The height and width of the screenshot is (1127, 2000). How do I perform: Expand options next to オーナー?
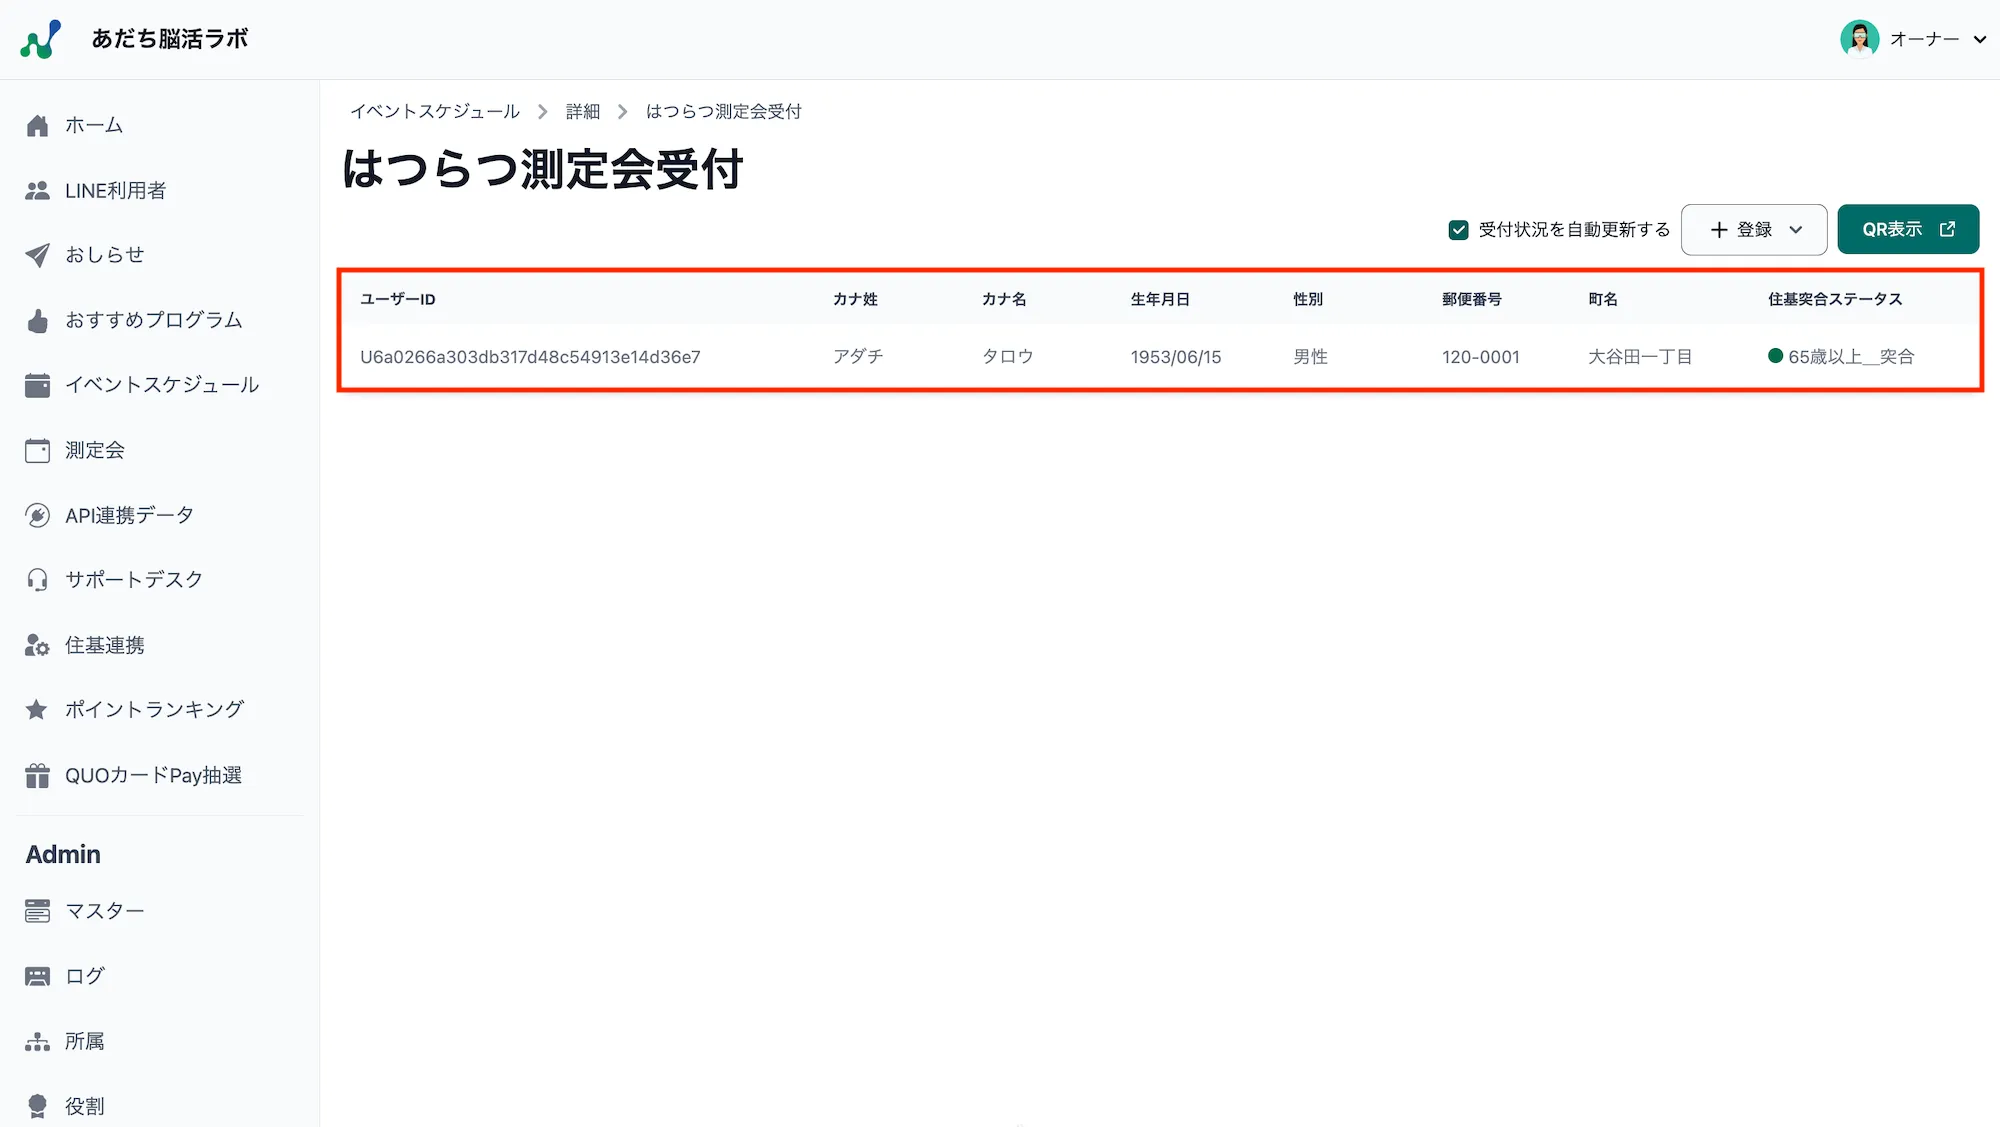pyautogui.click(x=1981, y=39)
